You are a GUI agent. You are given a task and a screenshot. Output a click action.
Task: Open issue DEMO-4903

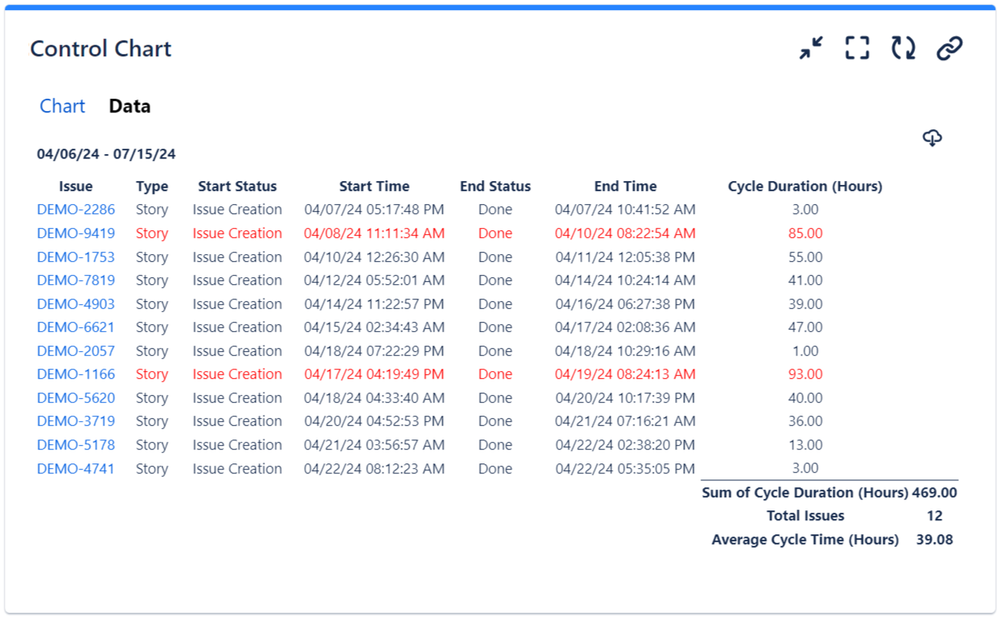(76, 304)
